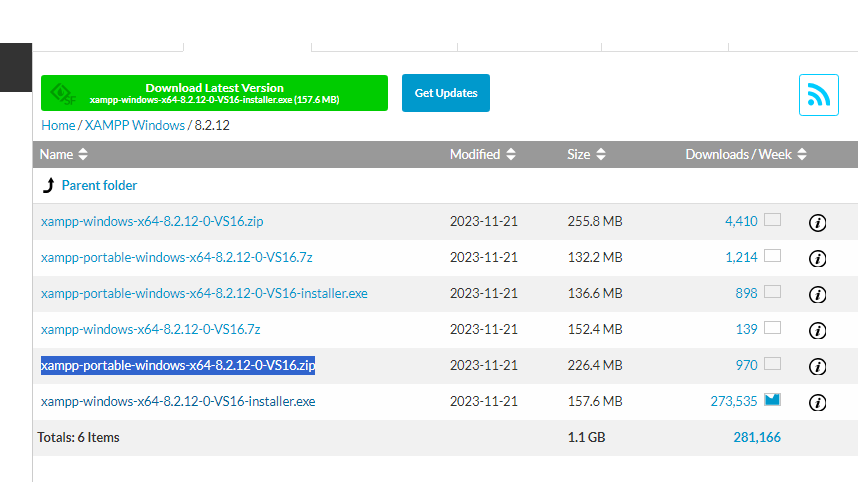Image resolution: width=858 pixels, height=482 pixels.
Task: Open the Parent folder link
Action: coord(99,185)
